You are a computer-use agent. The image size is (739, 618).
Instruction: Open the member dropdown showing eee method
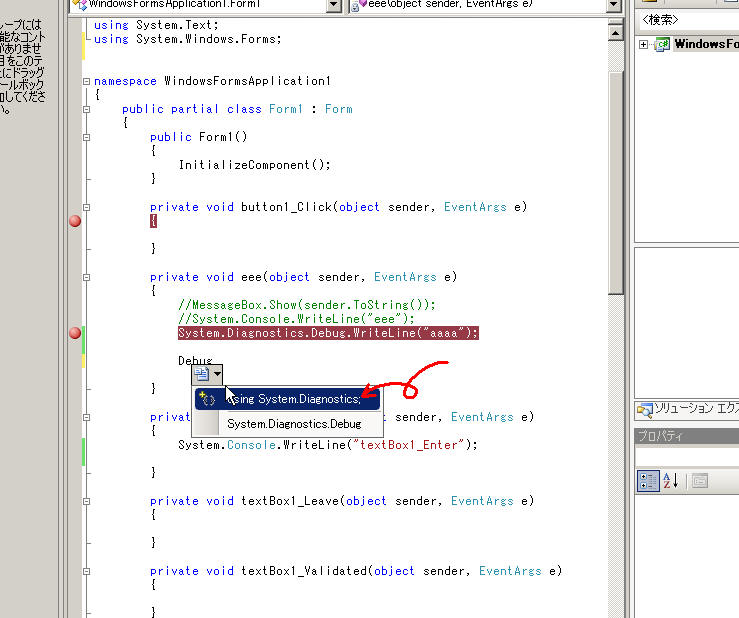tap(613, 5)
